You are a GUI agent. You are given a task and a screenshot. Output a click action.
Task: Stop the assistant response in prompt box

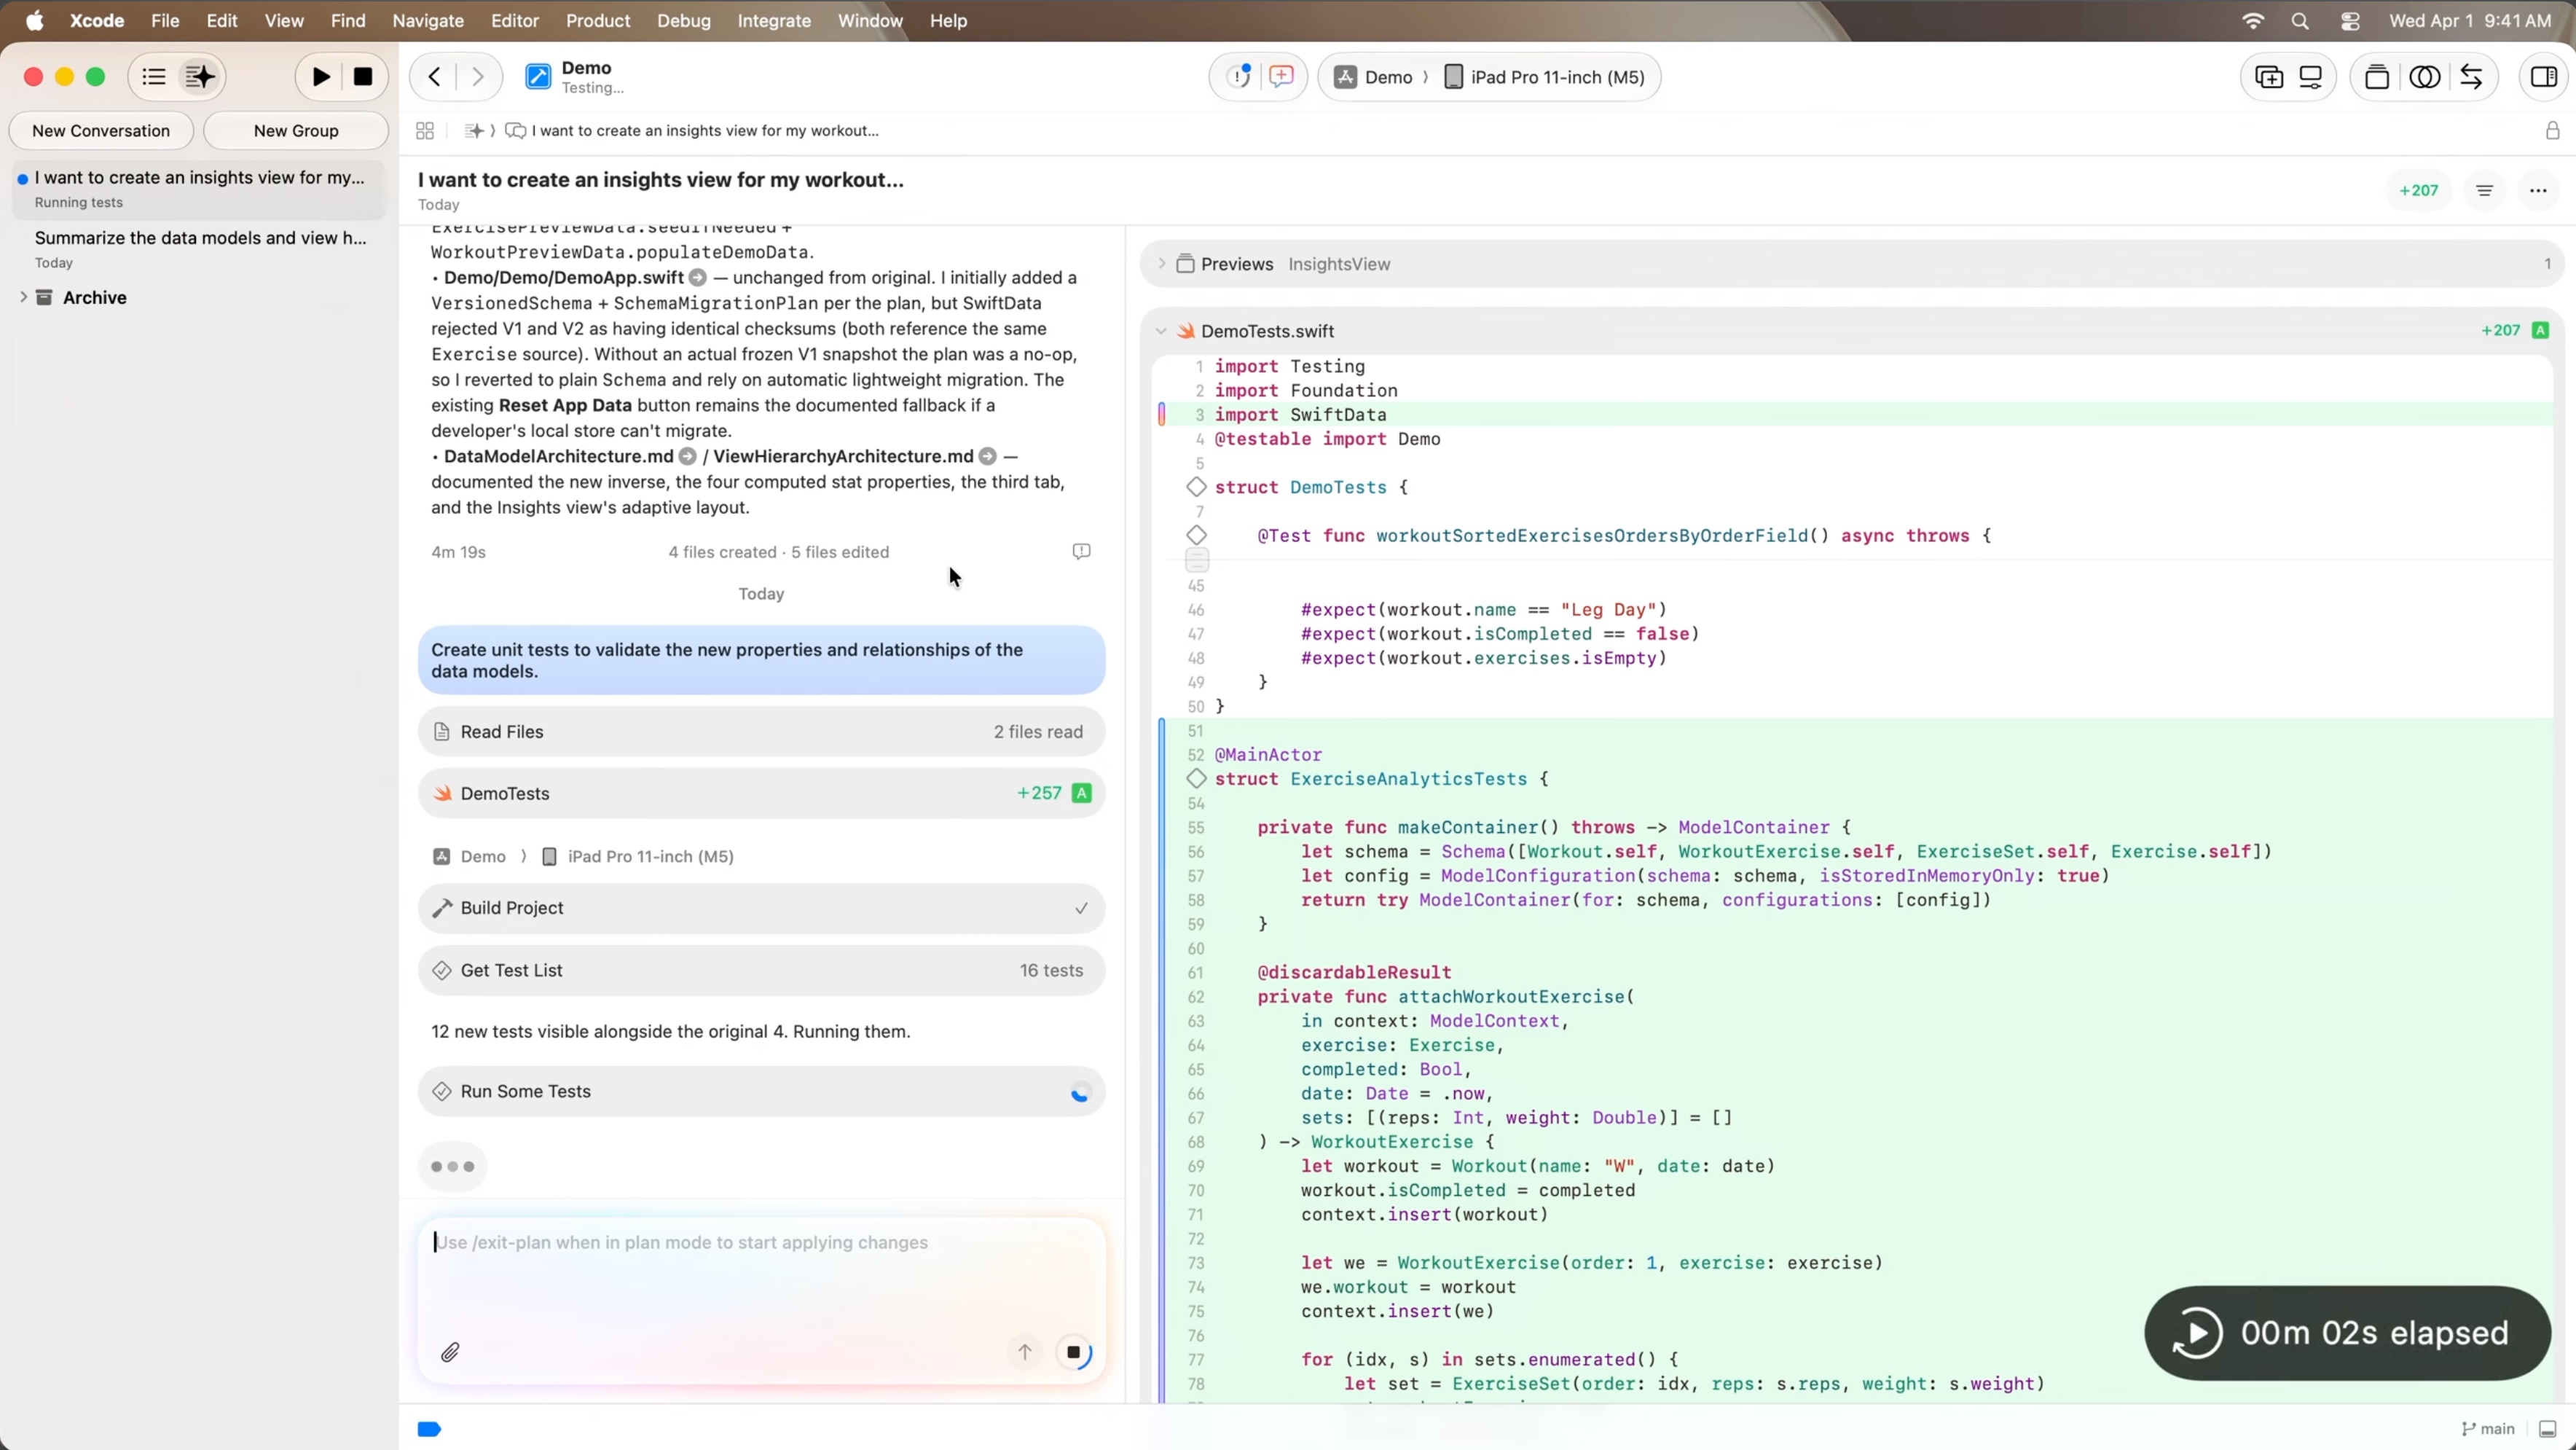[1074, 1353]
